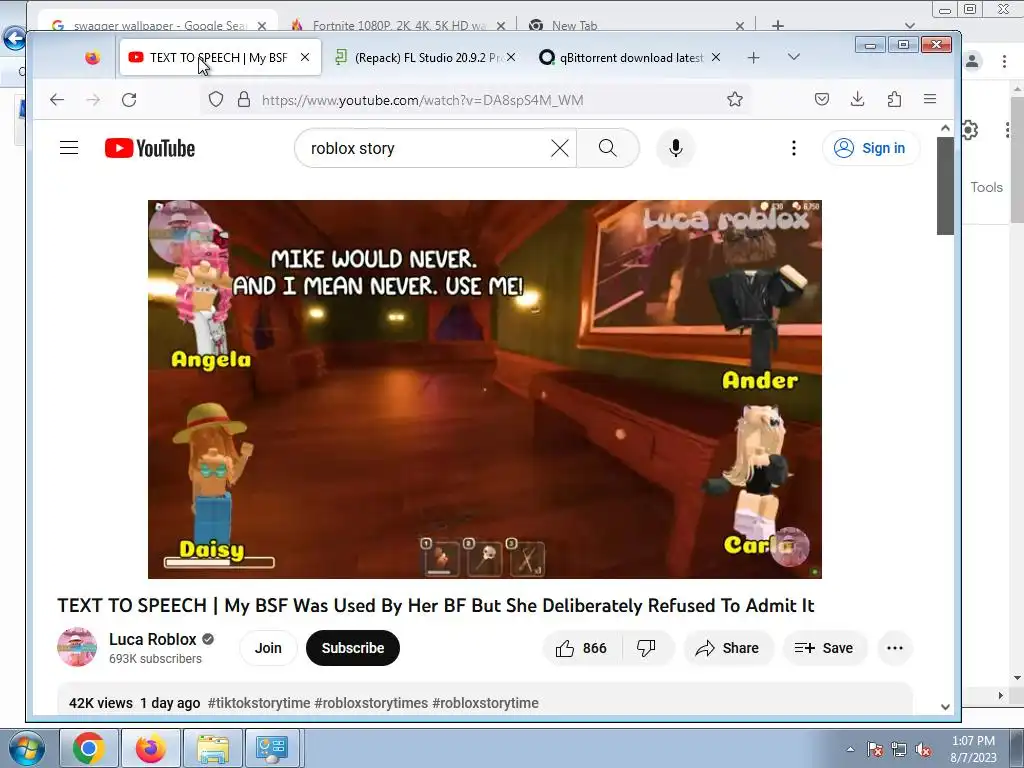Click muted volume tray icon
This screenshot has width=1024, height=768.
tap(923, 749)
